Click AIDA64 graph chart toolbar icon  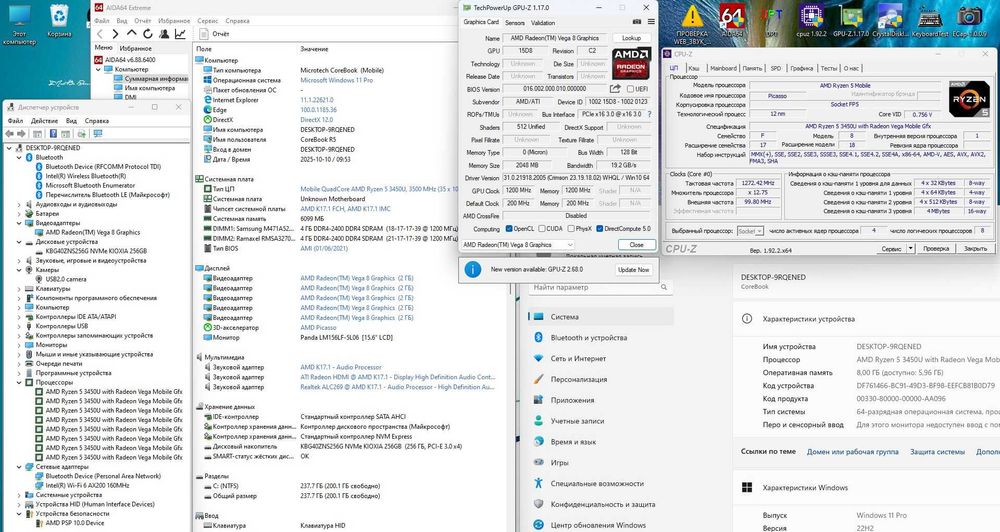(180, 34)
